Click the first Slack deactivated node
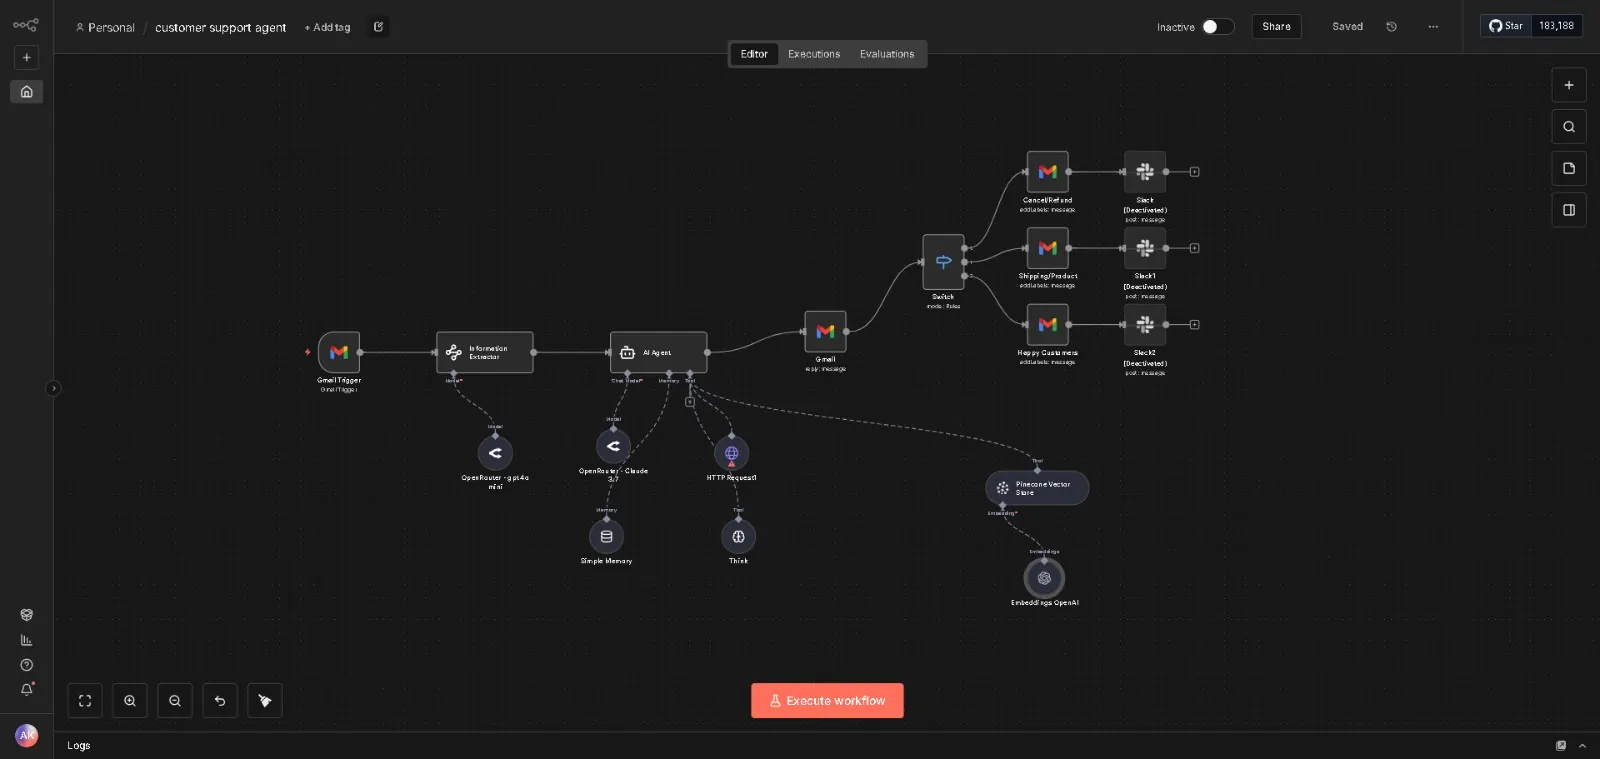This screenshot has width=1600, height=759. click(x=1145, y=172)
